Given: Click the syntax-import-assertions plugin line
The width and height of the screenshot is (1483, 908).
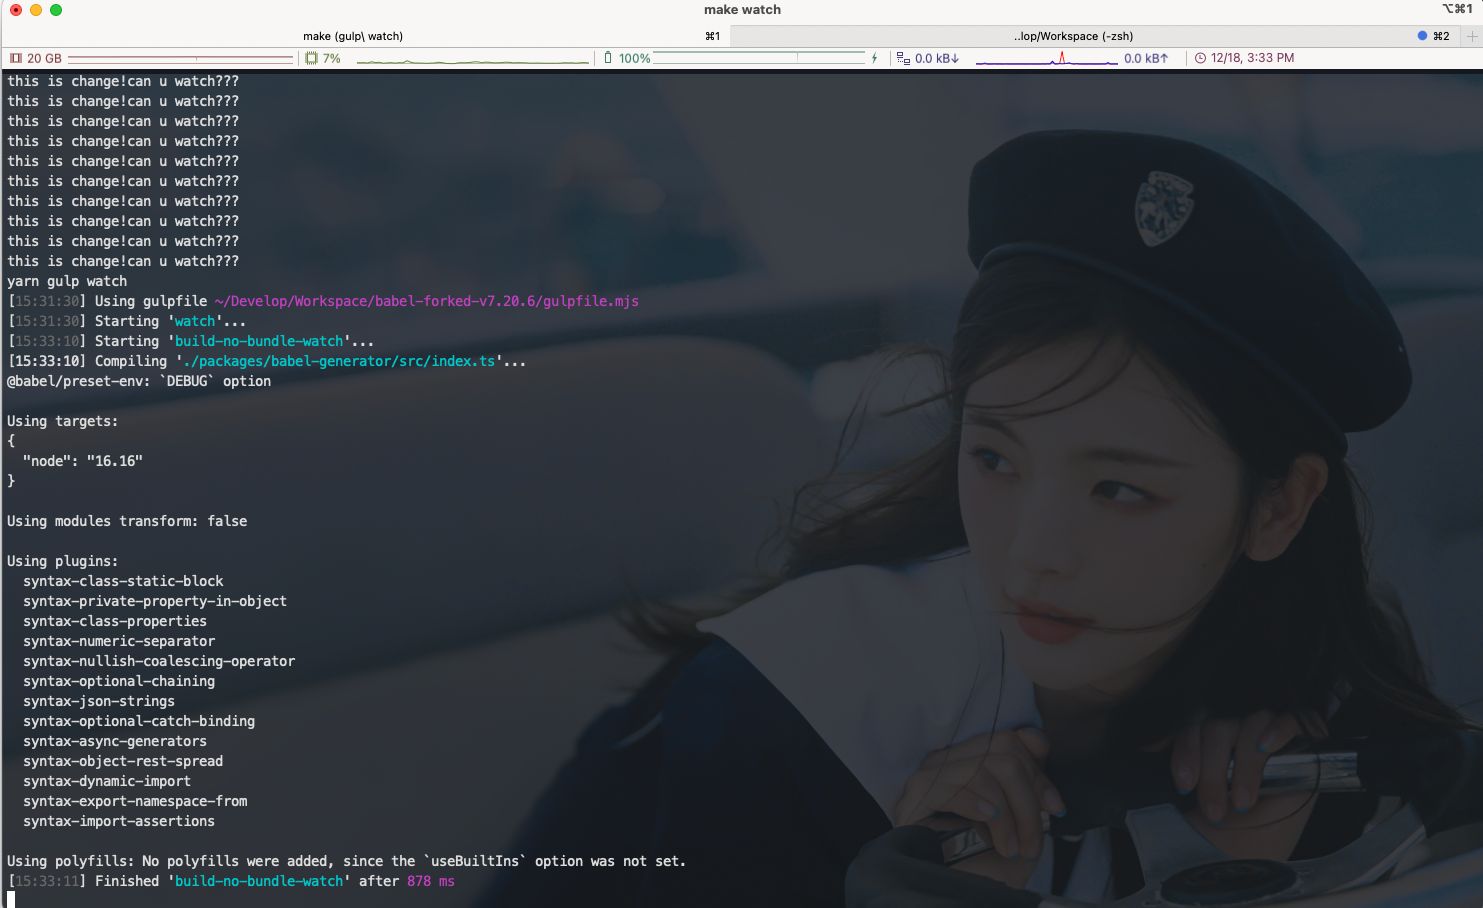Looking at the screenshot, I should [x=119, y=821].
